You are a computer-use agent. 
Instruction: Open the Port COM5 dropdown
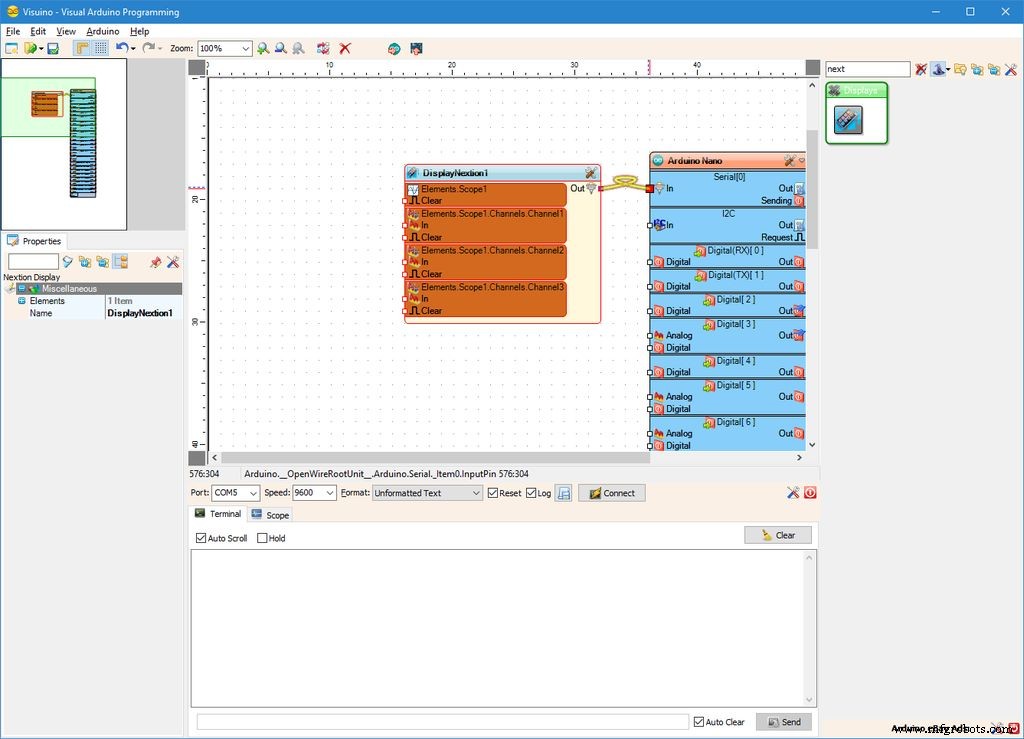pos(252,493)
